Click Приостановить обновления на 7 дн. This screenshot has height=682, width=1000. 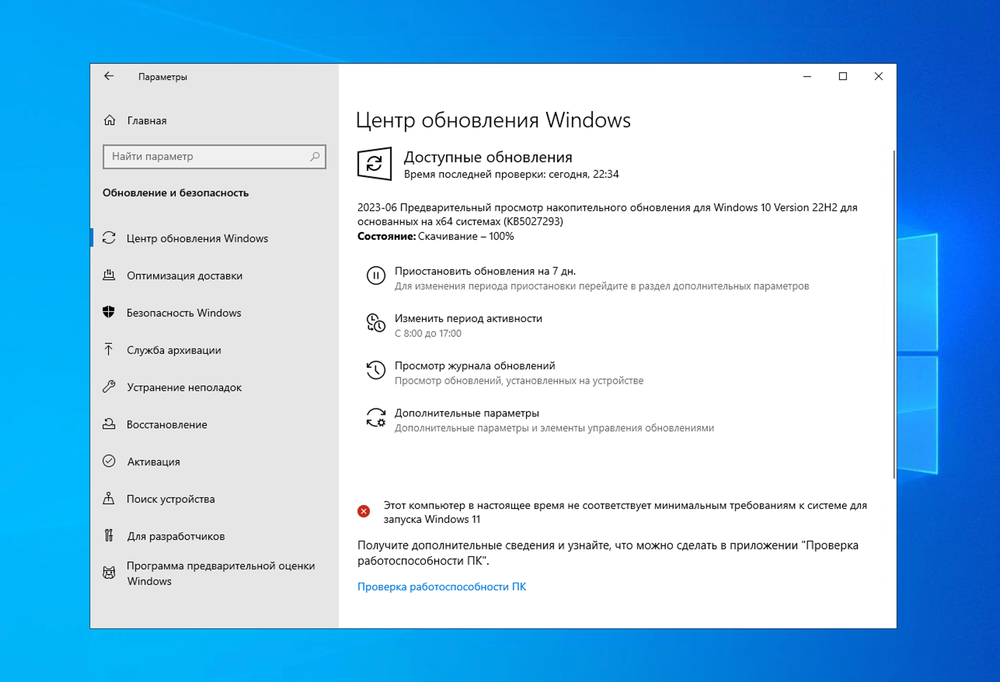[485, 271]
